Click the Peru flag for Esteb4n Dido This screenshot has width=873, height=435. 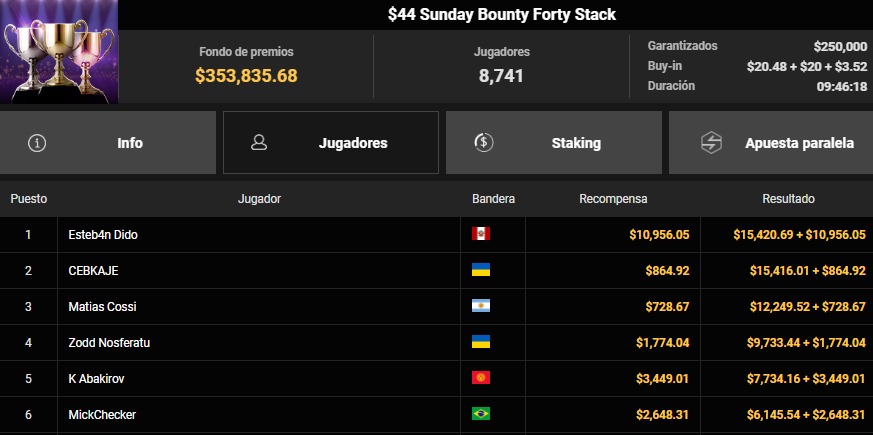481,234
